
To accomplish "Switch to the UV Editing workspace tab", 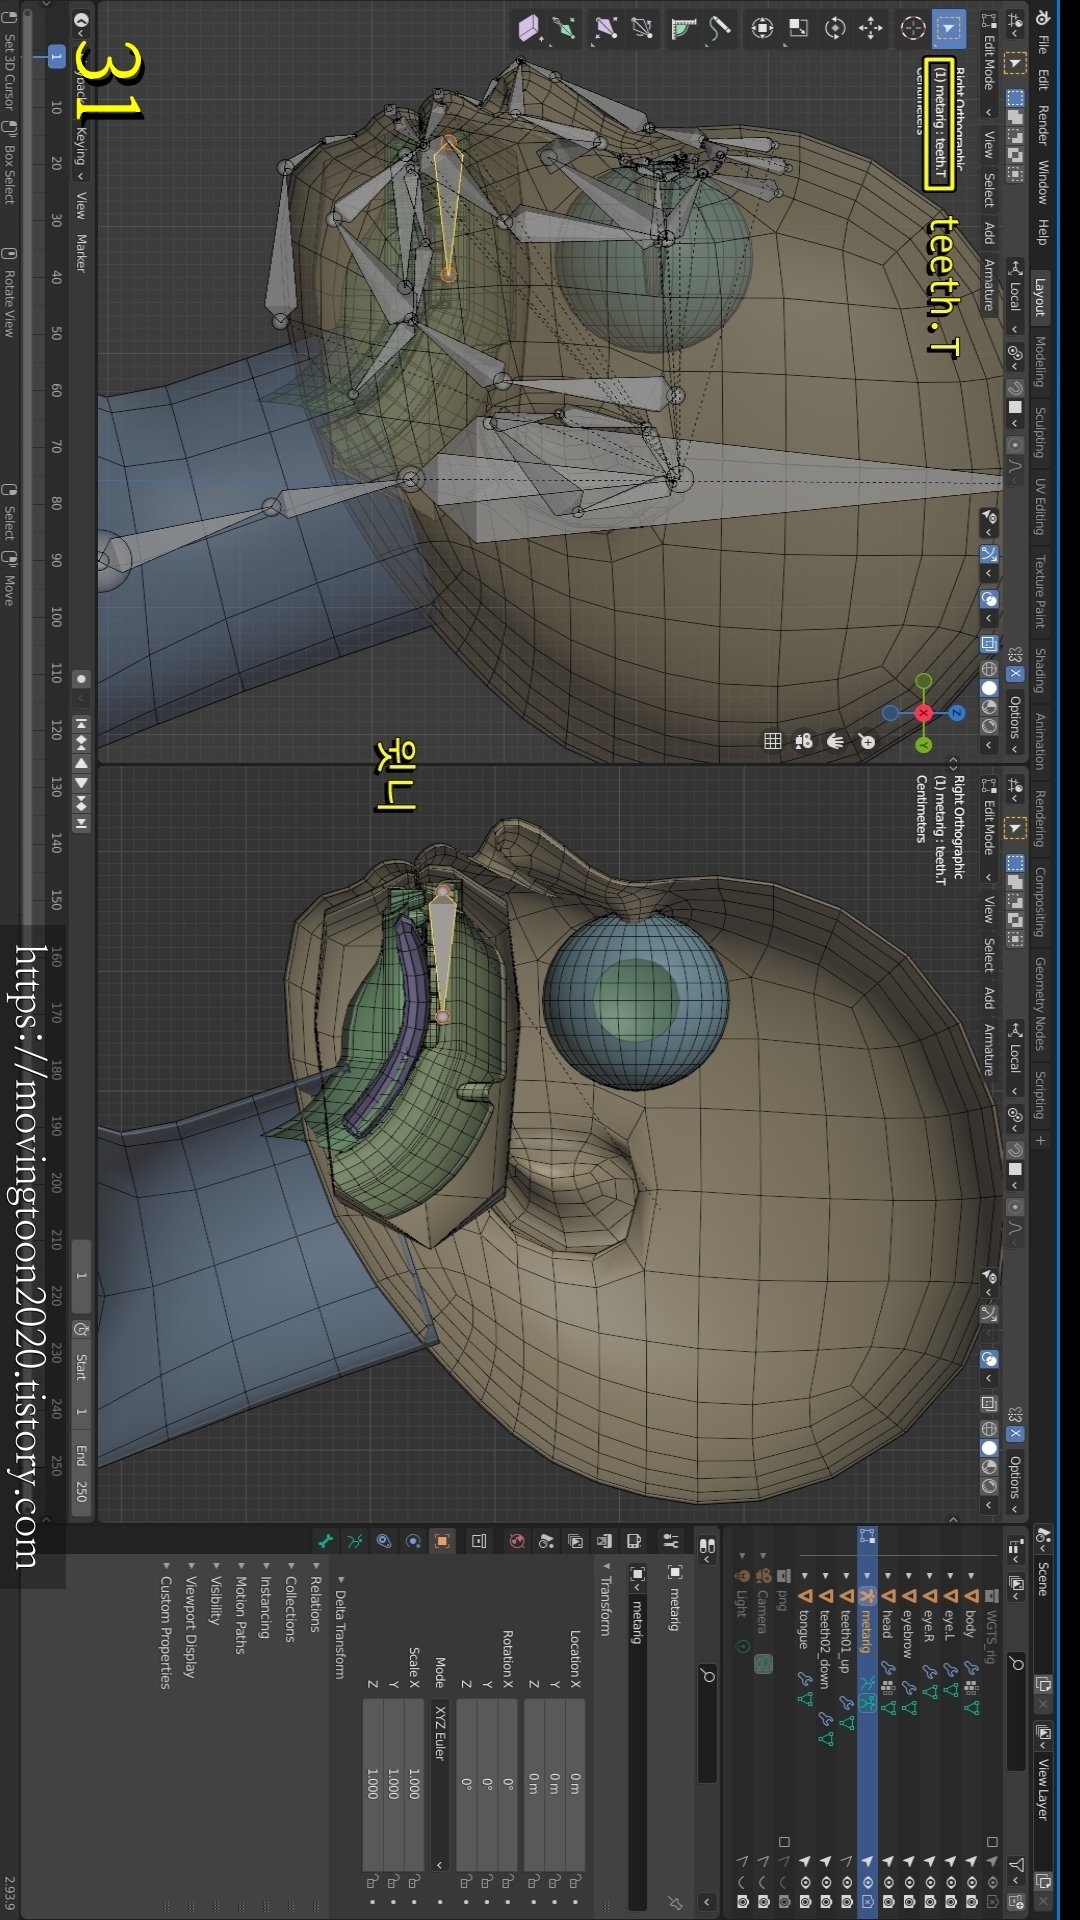I will [x=1040, y=507].
